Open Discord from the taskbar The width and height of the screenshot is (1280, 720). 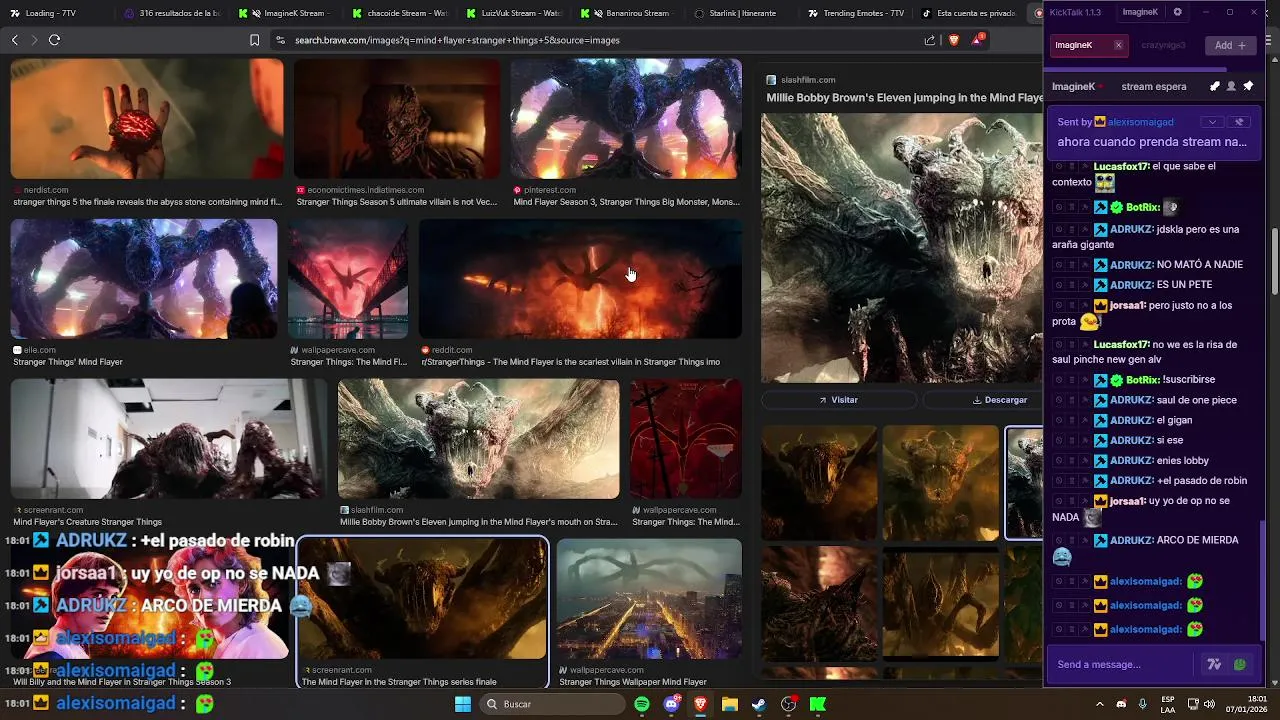pos(672,704)
